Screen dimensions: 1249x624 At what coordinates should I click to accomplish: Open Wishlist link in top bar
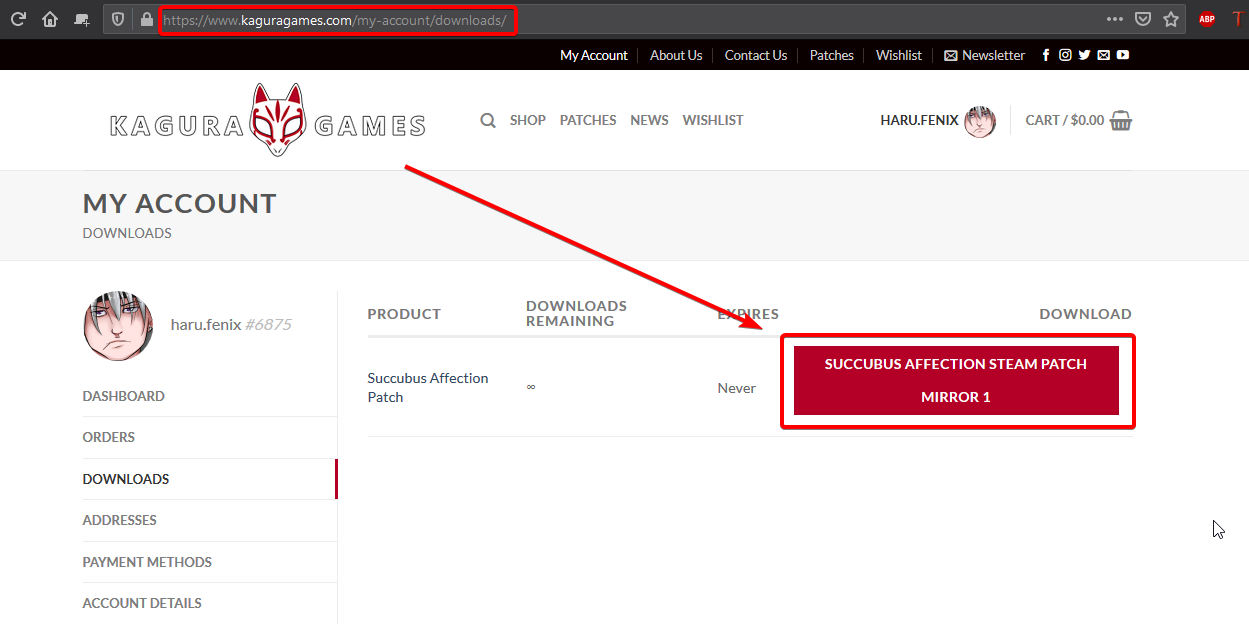(899, 55)
